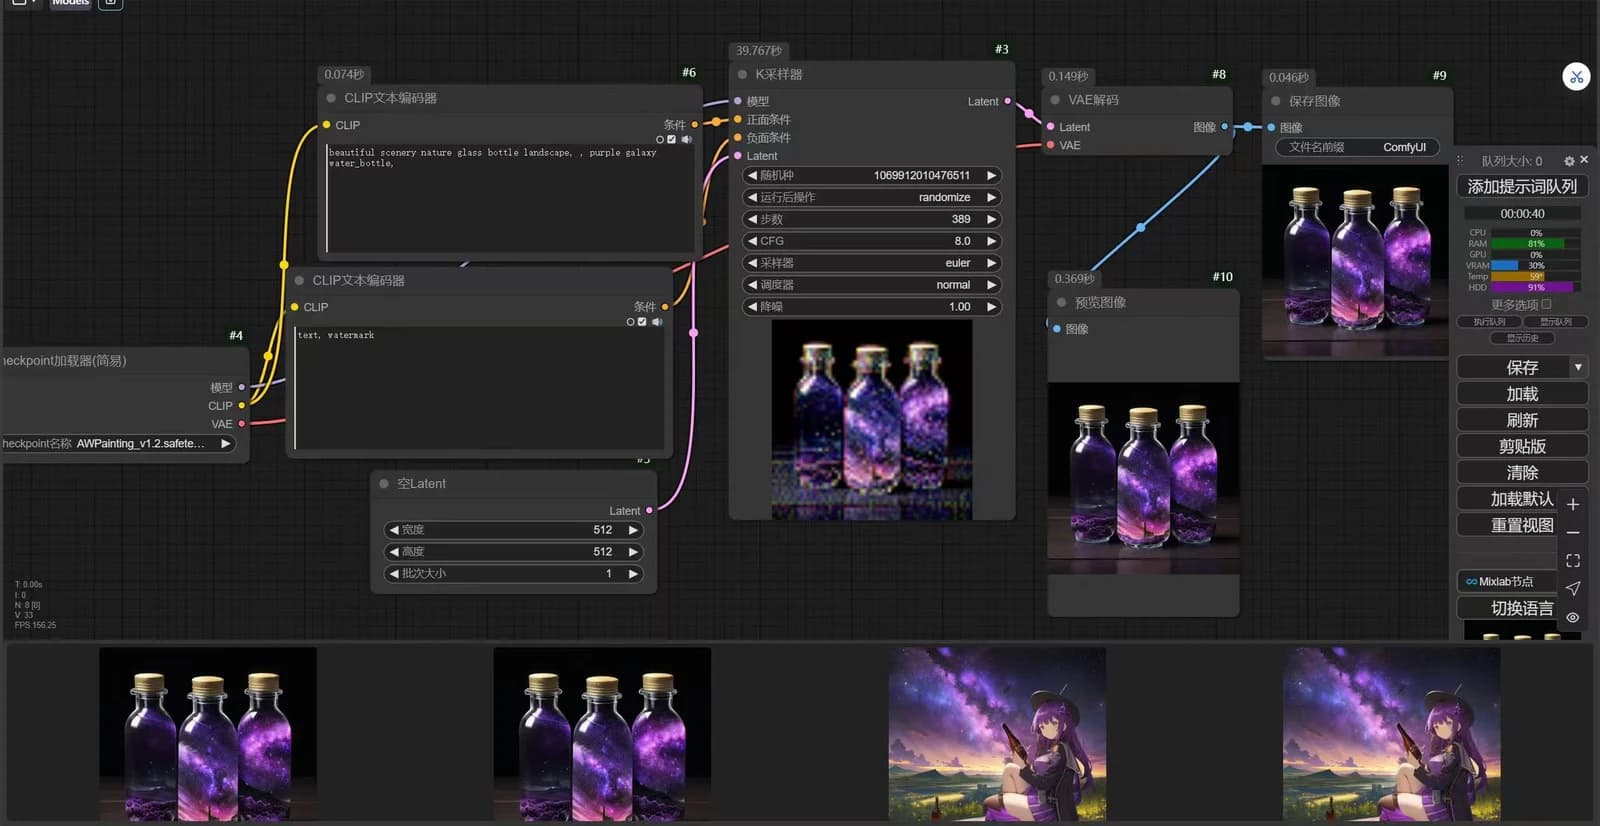Click the fit-view frame icon
1600x826 pixels.
[1573, 561]
